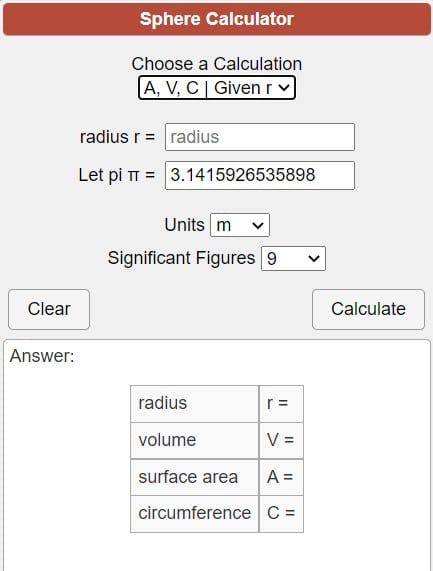
Task: Click the A = result cell
Action: (281, 477)
